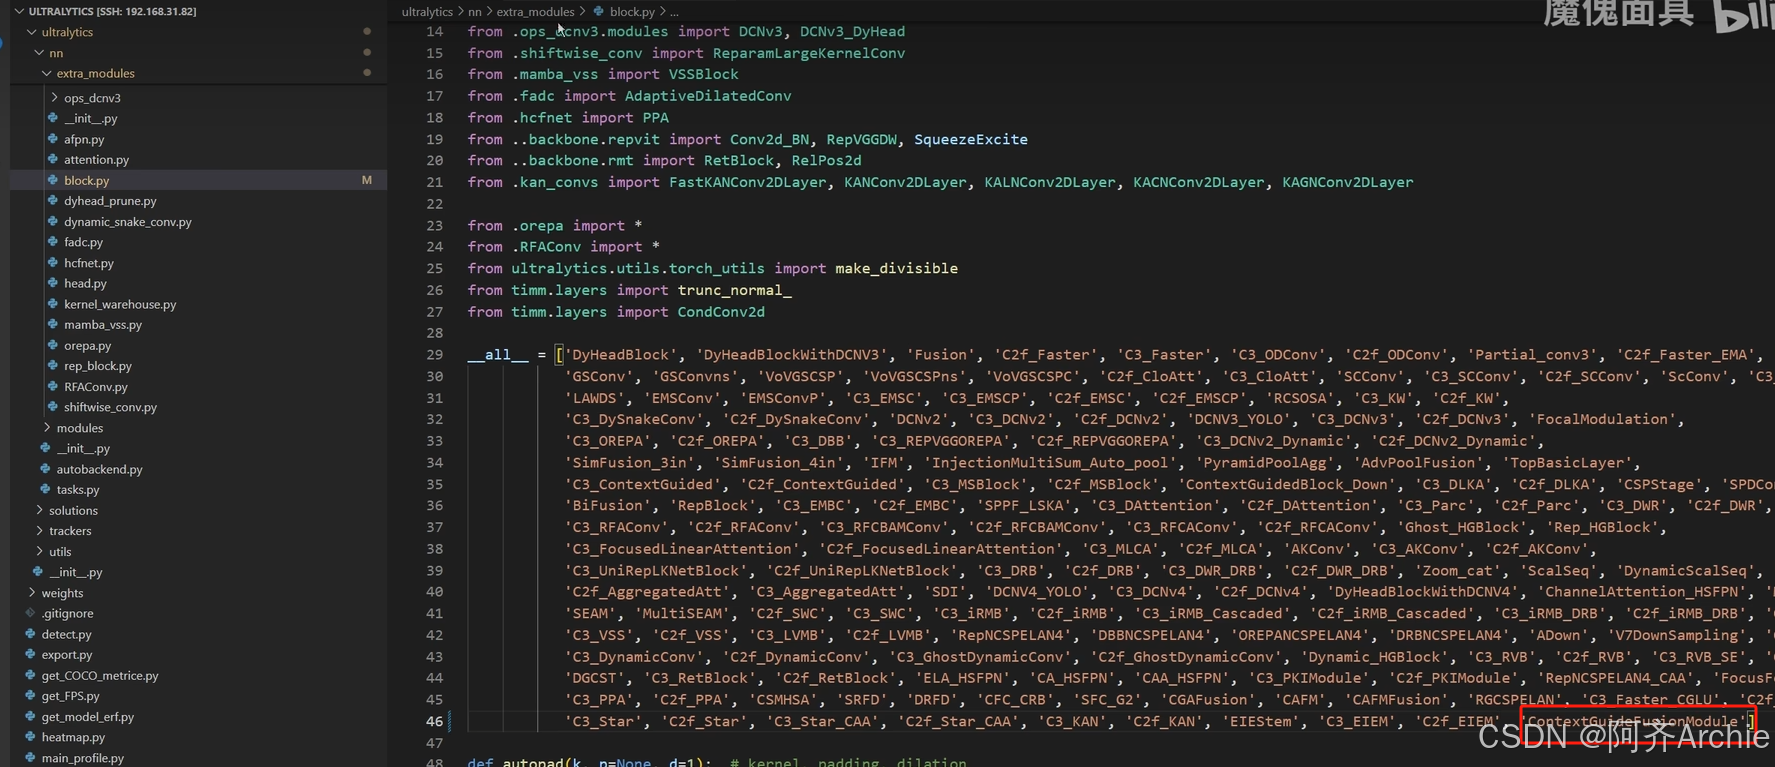Click the .gitignore file icon
The image size is (1775, 767).
30,613
